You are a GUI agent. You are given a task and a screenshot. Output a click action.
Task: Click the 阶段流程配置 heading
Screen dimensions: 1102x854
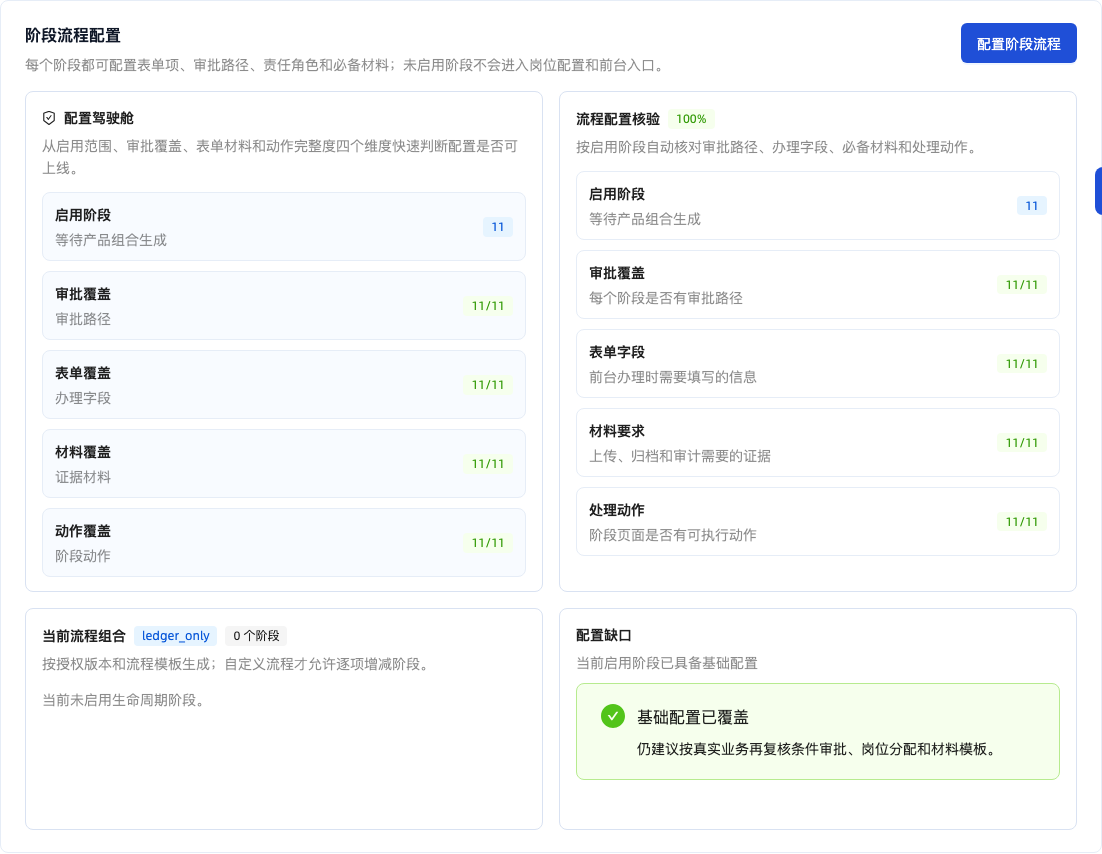point(73,35)
